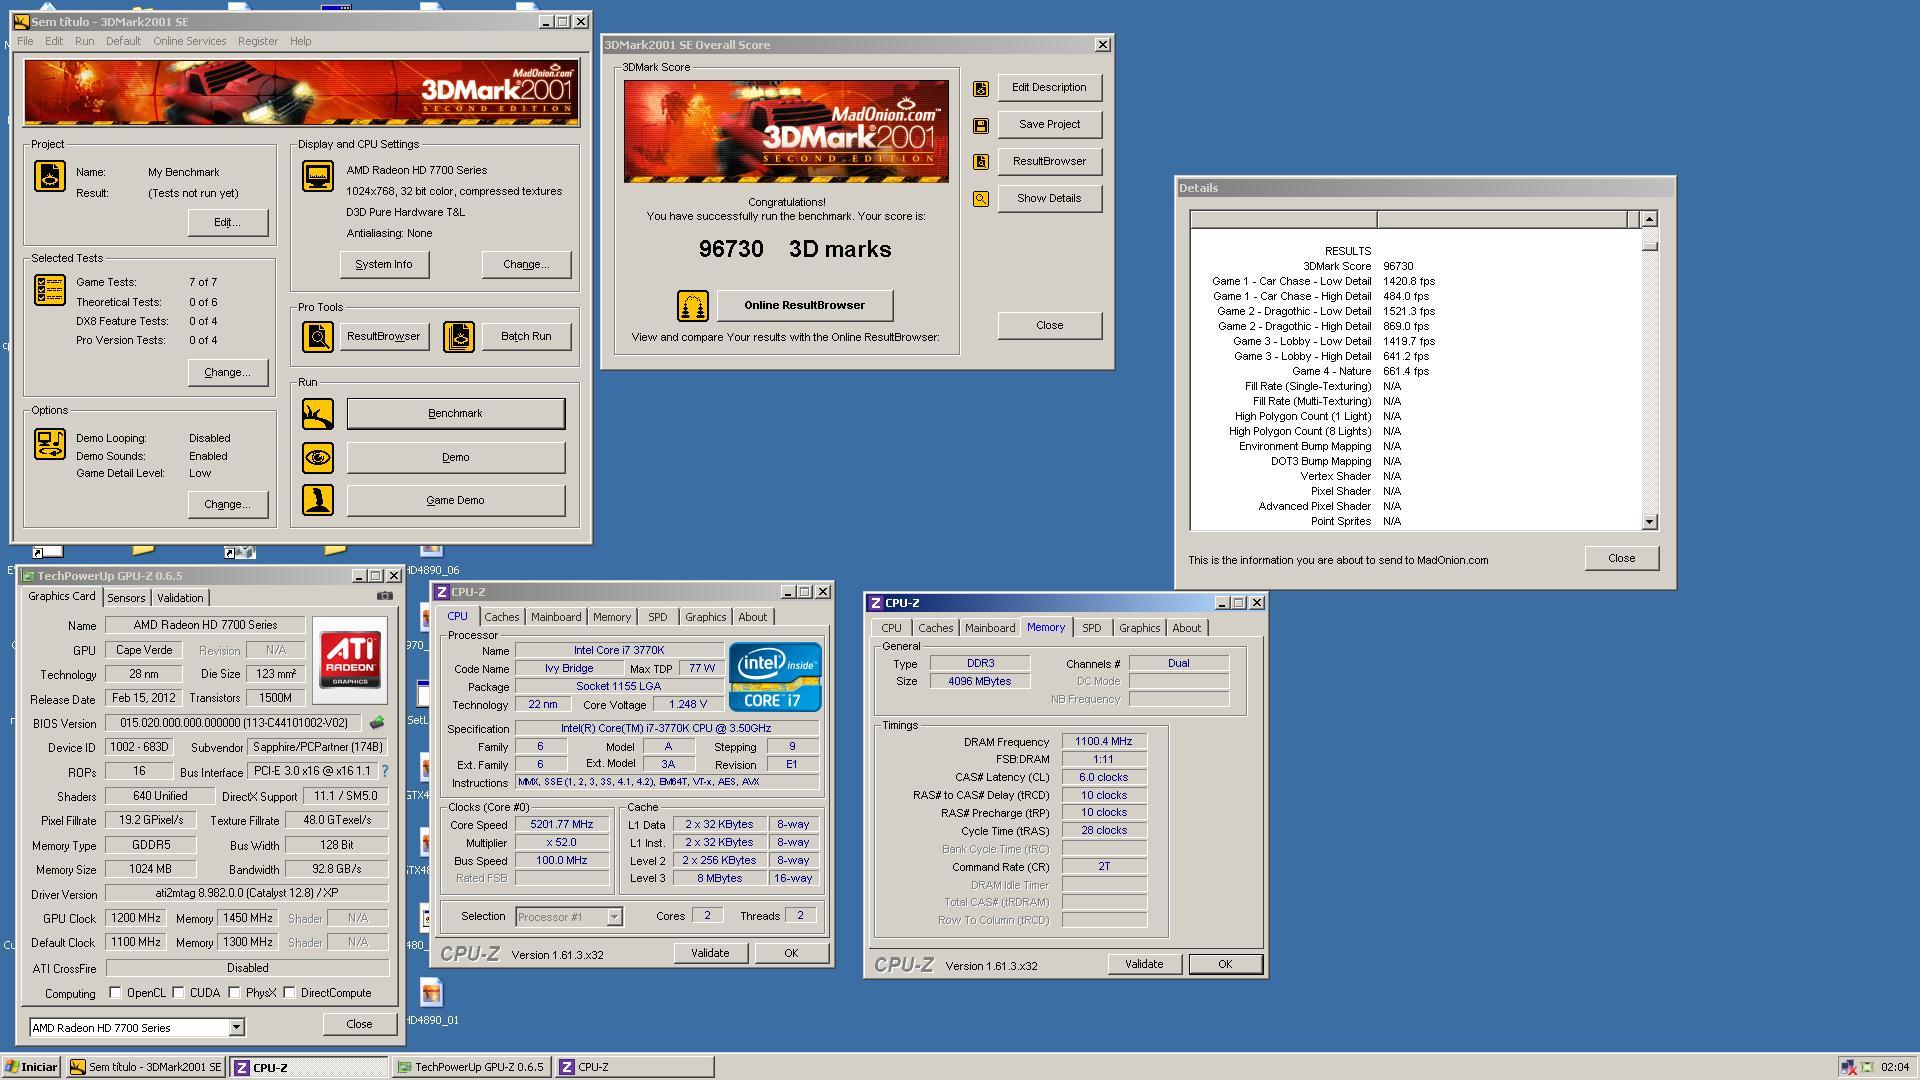Viewport: 1920px width, 1080px height.
Task: Open the Help menu in 3DMark2001
Action: click(x=300, y=41)
